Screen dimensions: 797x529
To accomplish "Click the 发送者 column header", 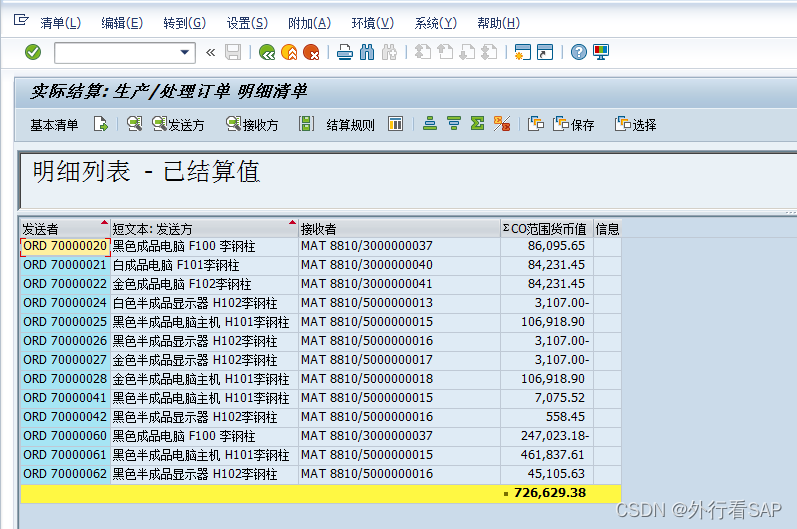I will click(65, 229).
